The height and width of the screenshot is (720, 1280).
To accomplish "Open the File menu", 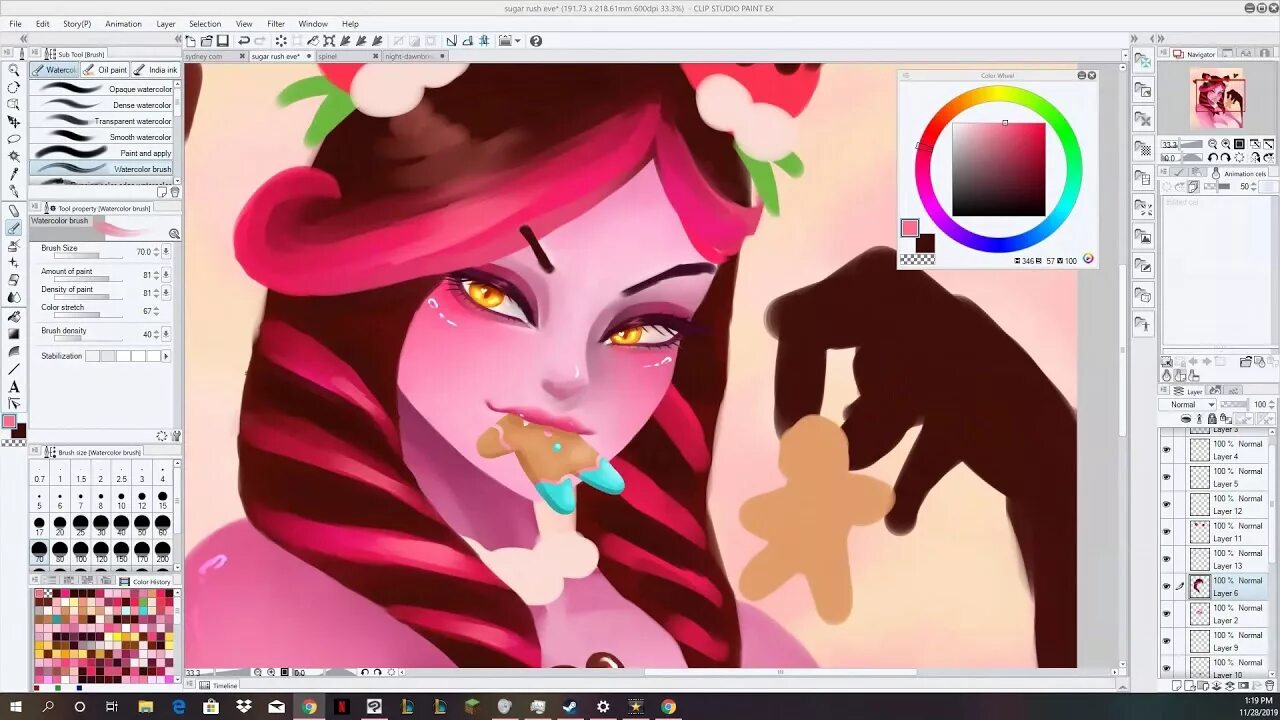I will 15,23.
